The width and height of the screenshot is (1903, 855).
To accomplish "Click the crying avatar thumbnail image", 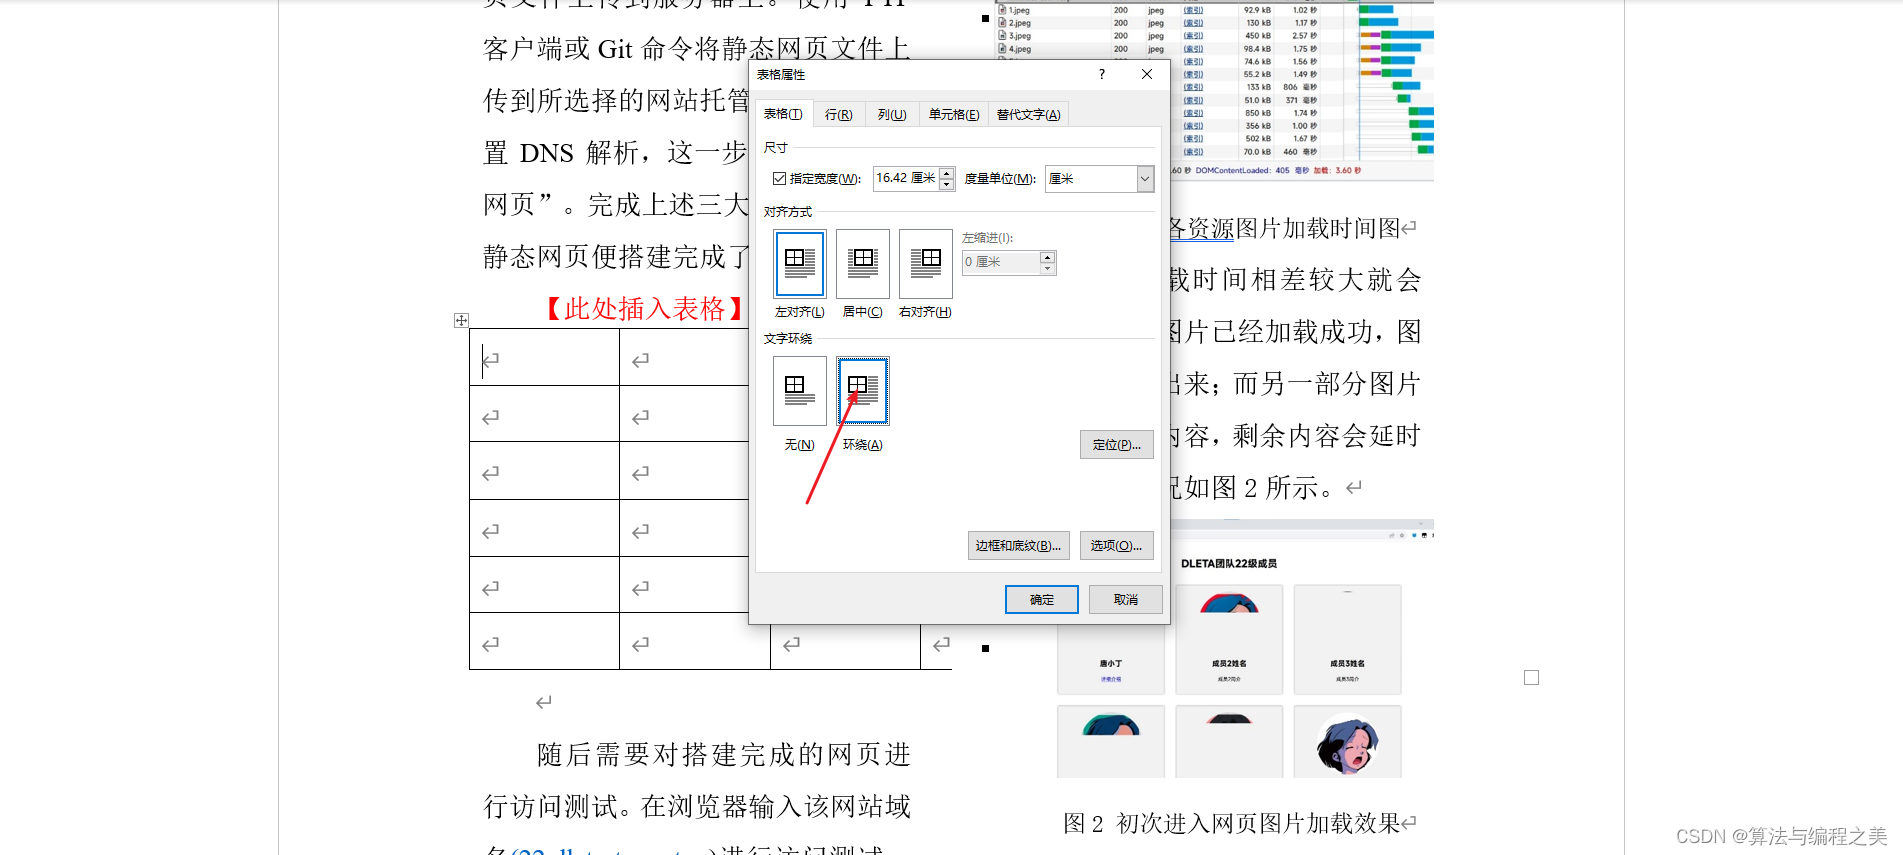I will coord(1347,745).
